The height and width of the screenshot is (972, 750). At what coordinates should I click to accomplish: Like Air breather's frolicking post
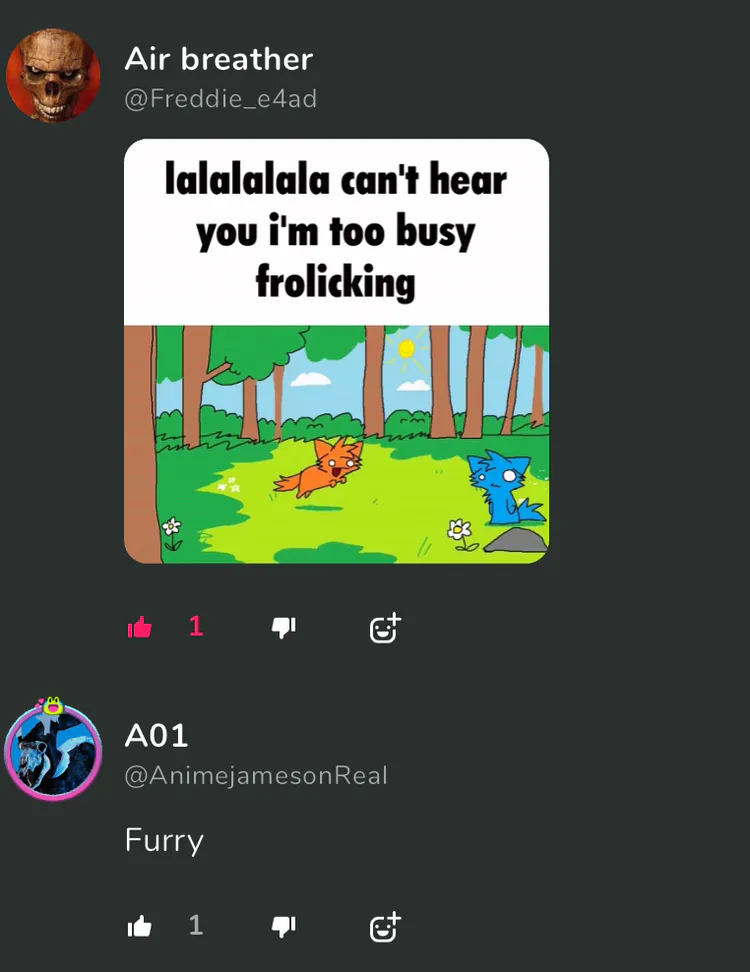[139, 627]
